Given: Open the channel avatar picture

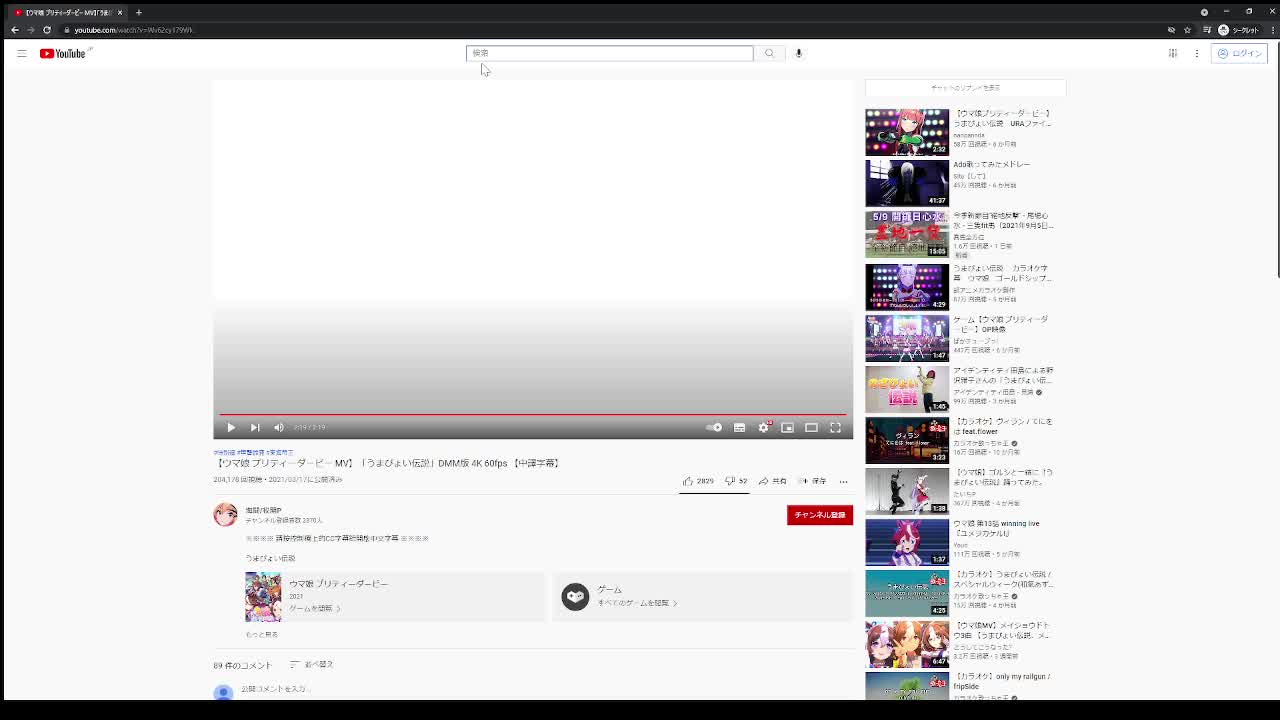Looking at the screenshot, I should [225, 514].
